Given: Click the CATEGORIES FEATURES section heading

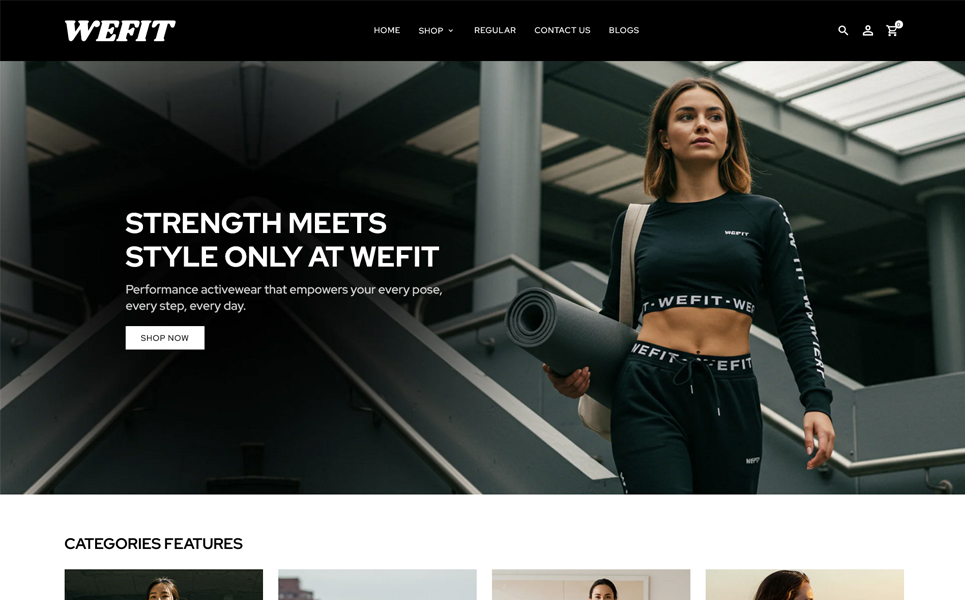Looking at the screenshot, I should tap(153, 543).
